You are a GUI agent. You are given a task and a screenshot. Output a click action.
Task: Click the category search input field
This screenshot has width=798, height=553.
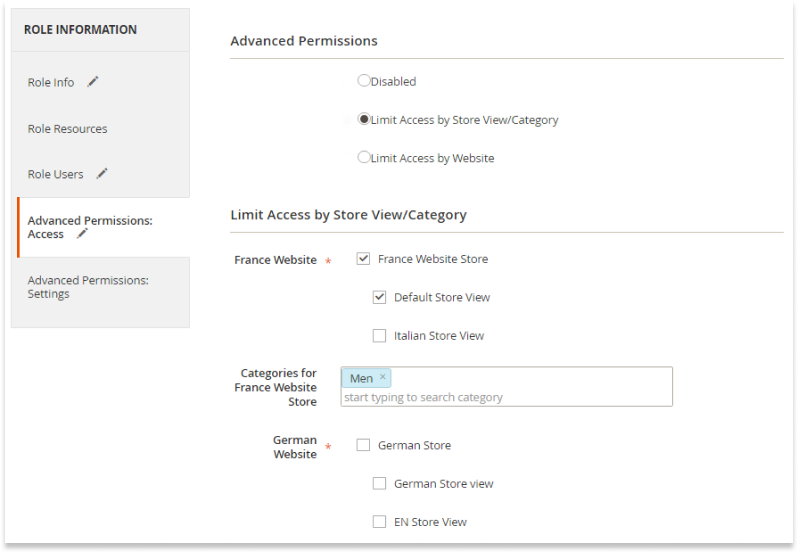point(506,397)
